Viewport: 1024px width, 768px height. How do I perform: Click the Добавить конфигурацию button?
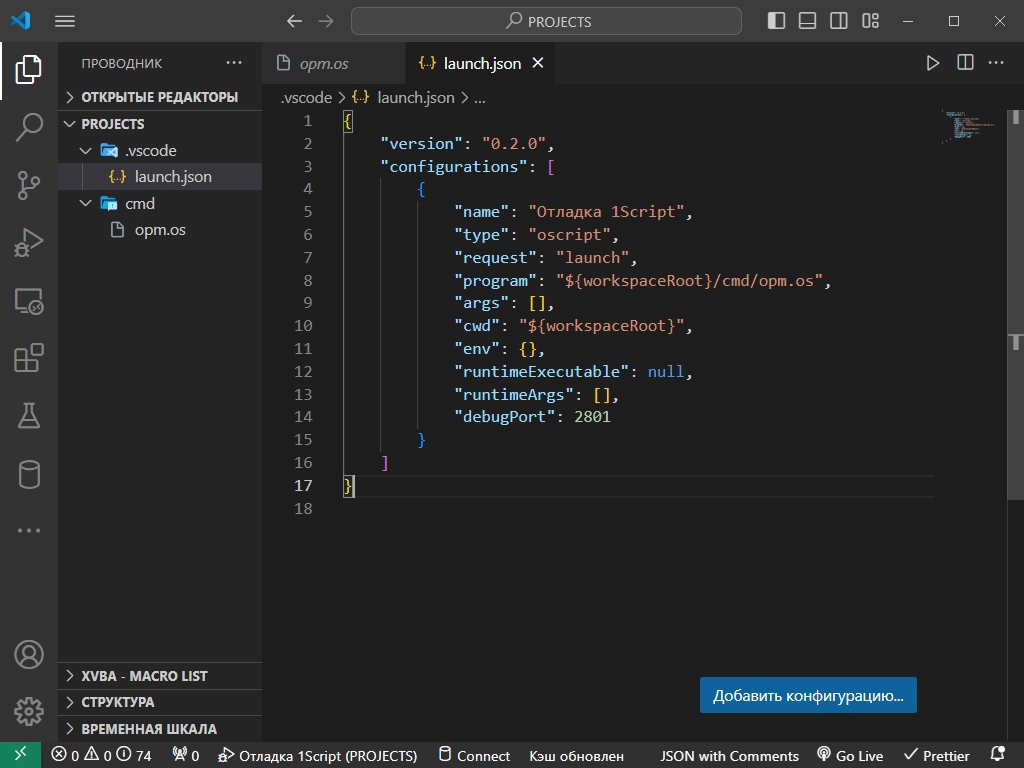pyautogui.click(x=808, y=696)
